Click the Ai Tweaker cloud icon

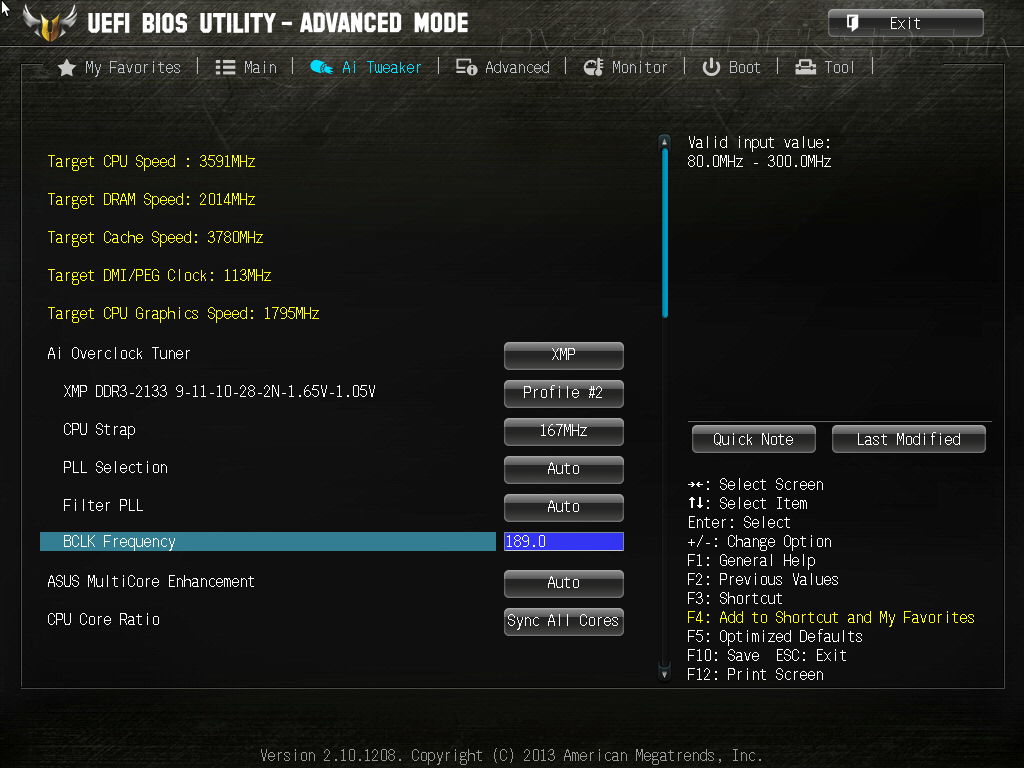(x=321, y=67)
